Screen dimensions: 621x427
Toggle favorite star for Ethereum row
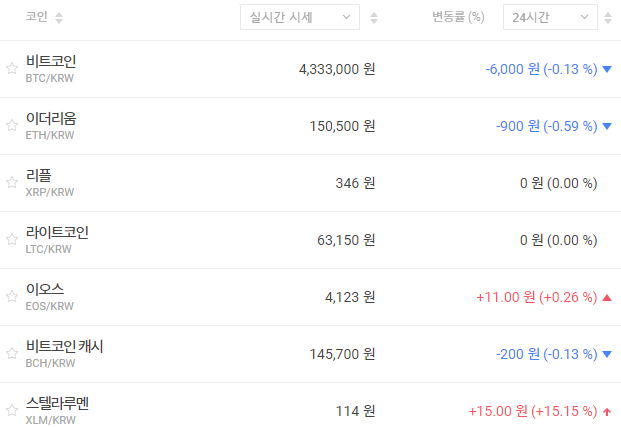[x=12, y=126]
